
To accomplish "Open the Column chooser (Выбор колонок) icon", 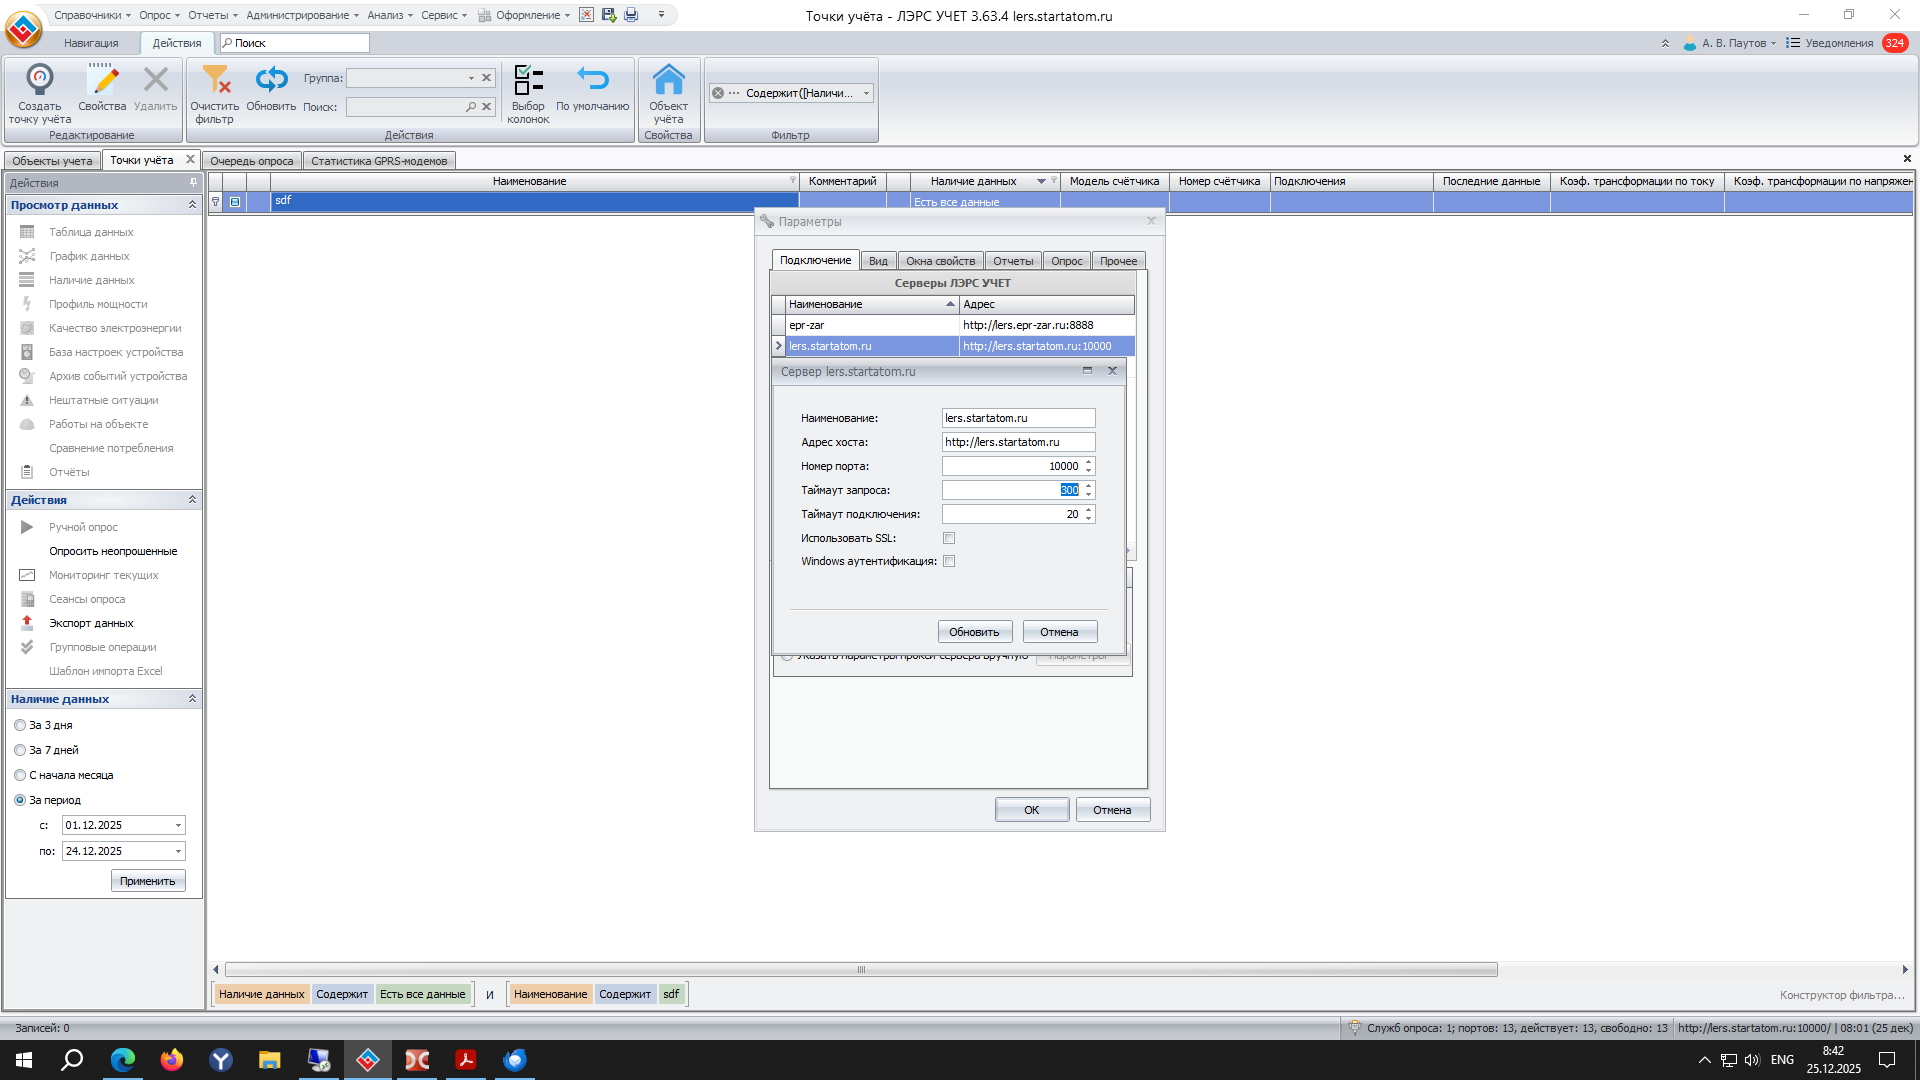I will [528, 80].
